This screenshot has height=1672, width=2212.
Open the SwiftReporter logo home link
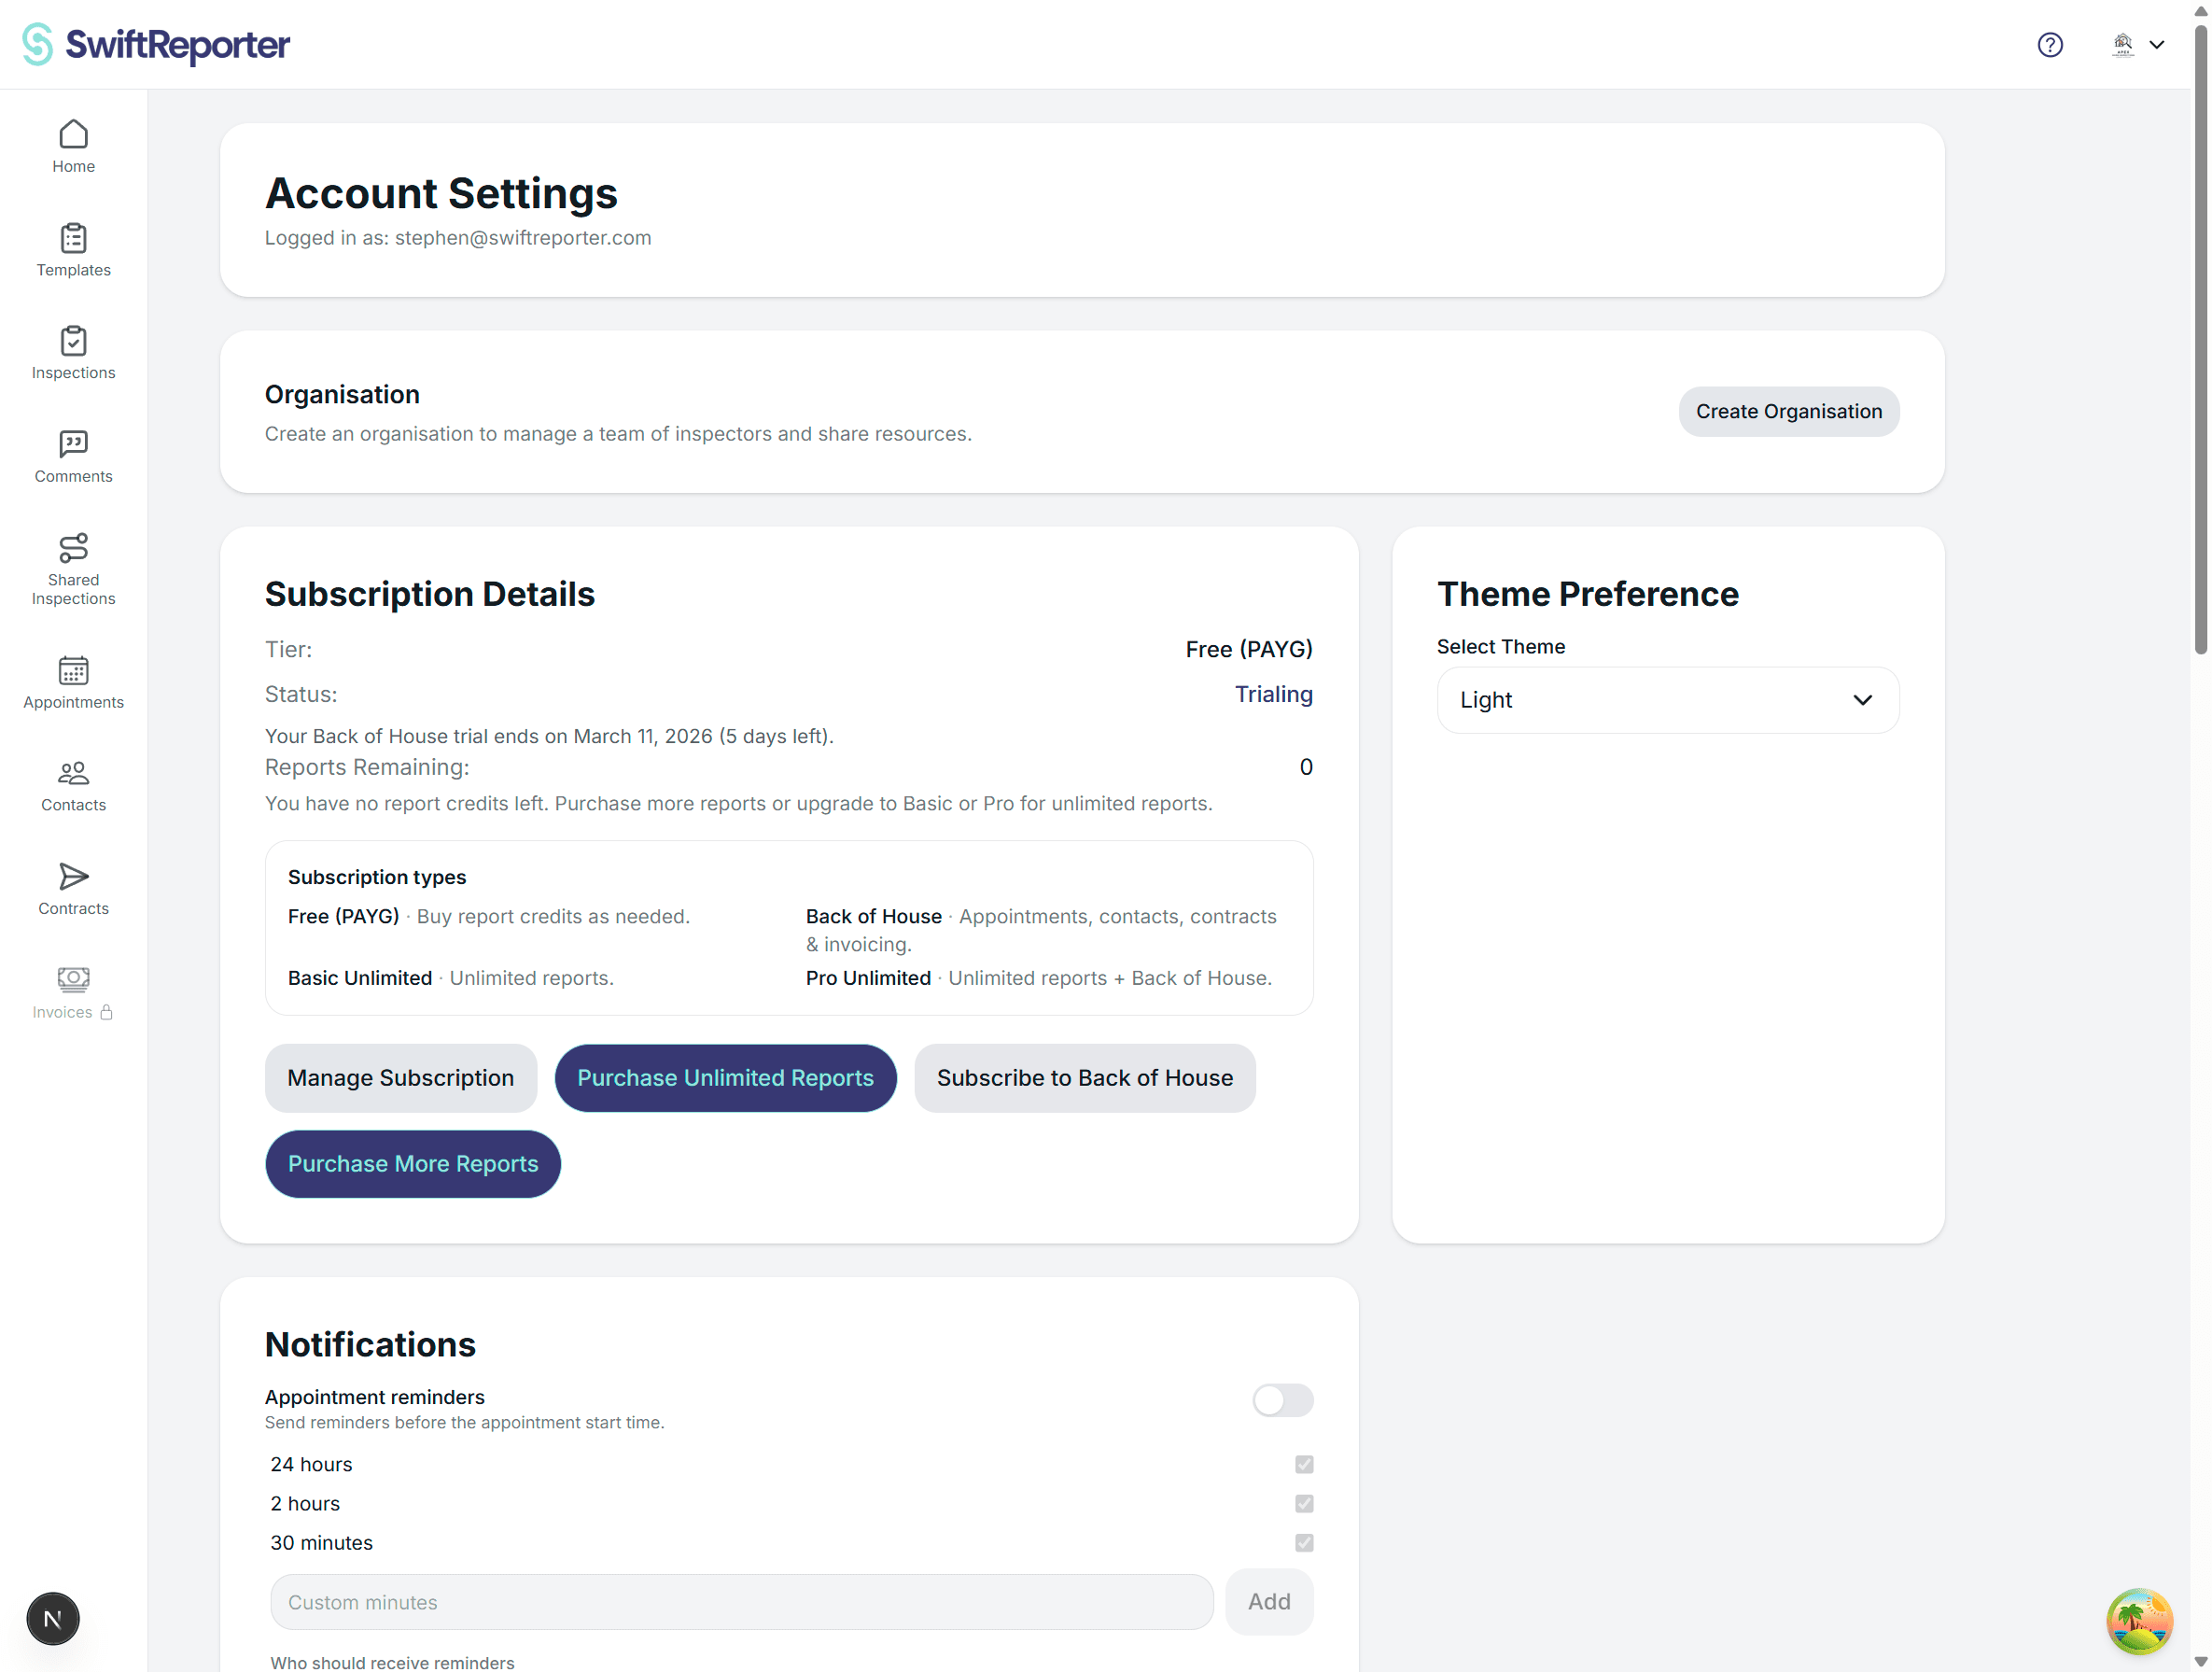coord(156,44)
